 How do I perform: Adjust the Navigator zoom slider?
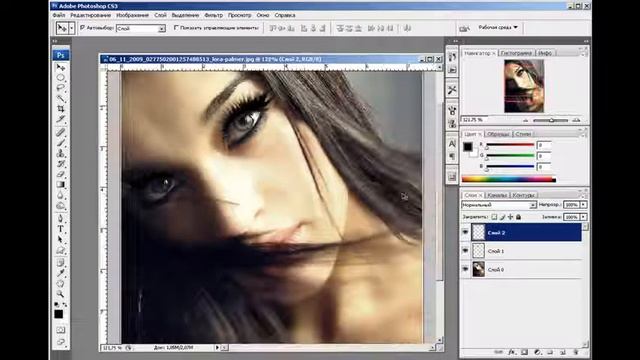(x=551, y=120)
